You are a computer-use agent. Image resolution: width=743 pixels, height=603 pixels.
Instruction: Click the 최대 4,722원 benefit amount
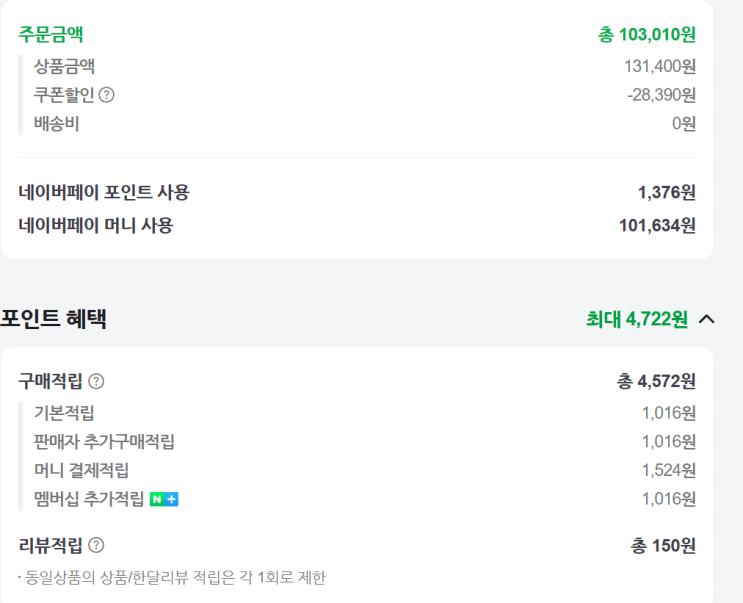[637, 320]
